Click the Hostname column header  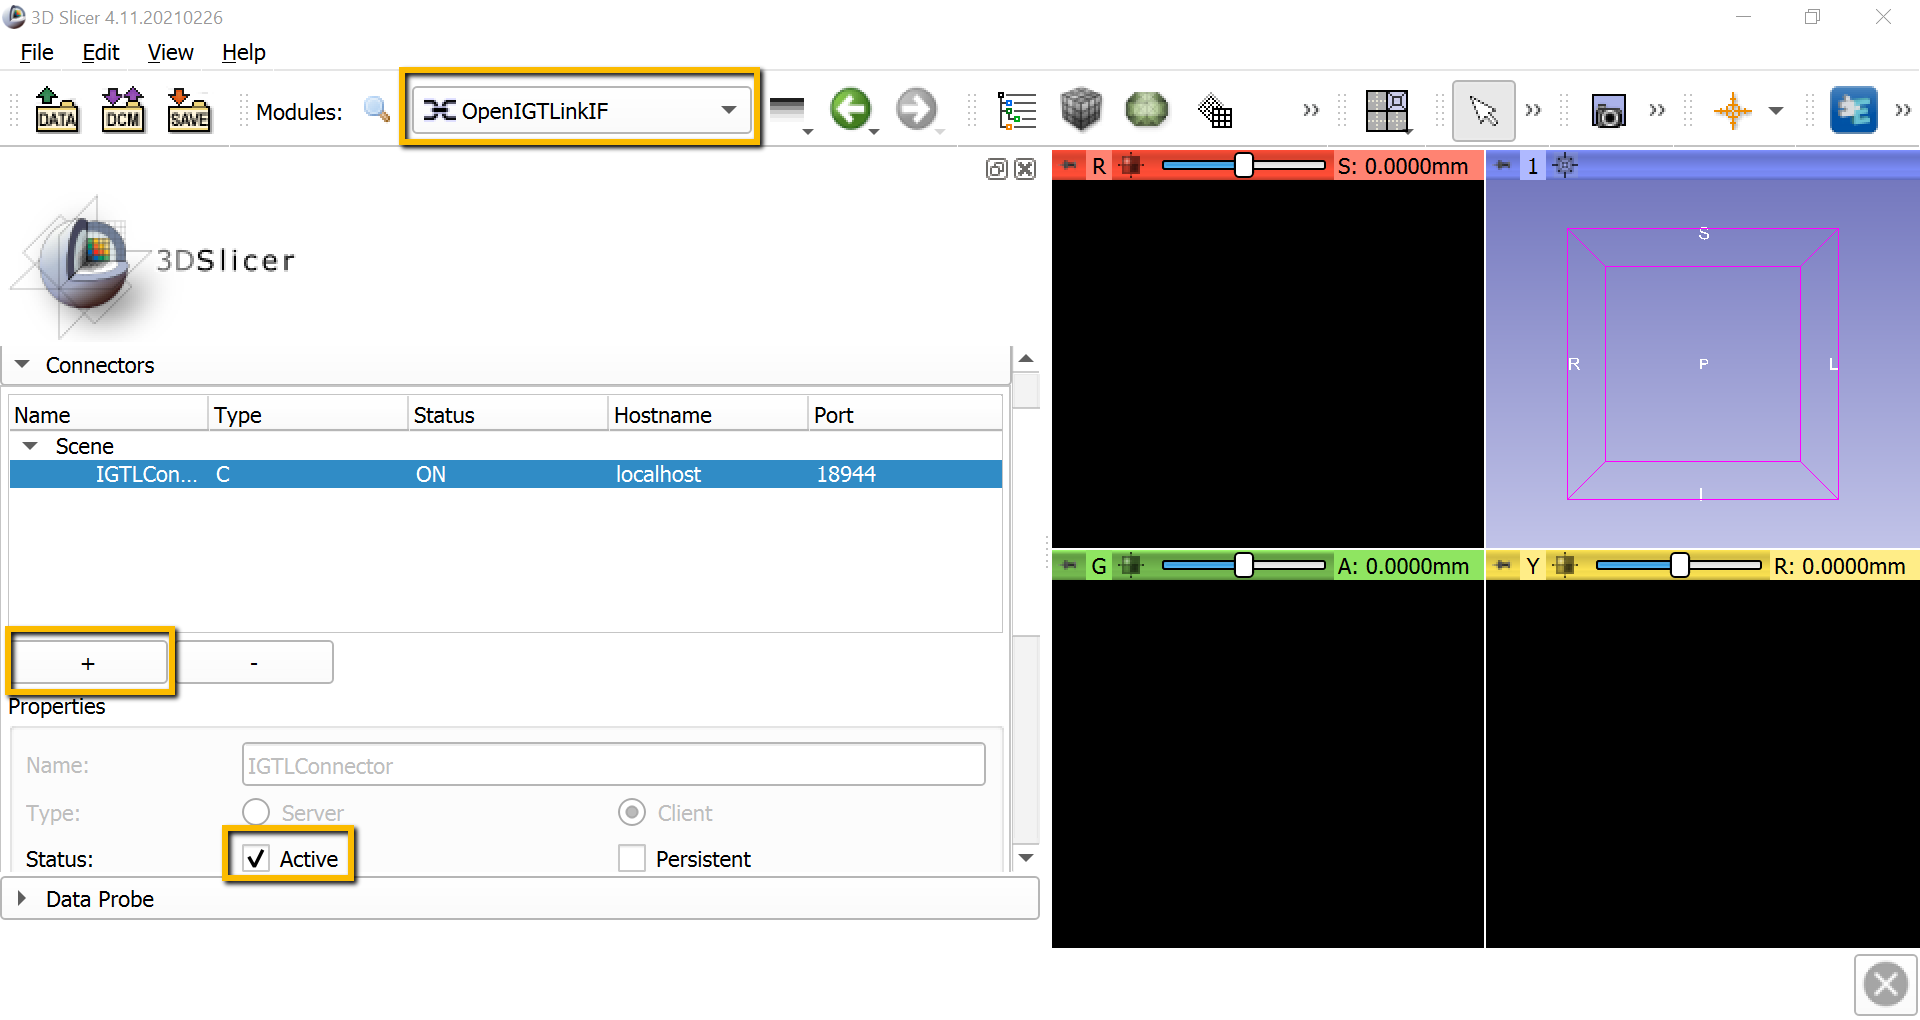click(708, 415)
